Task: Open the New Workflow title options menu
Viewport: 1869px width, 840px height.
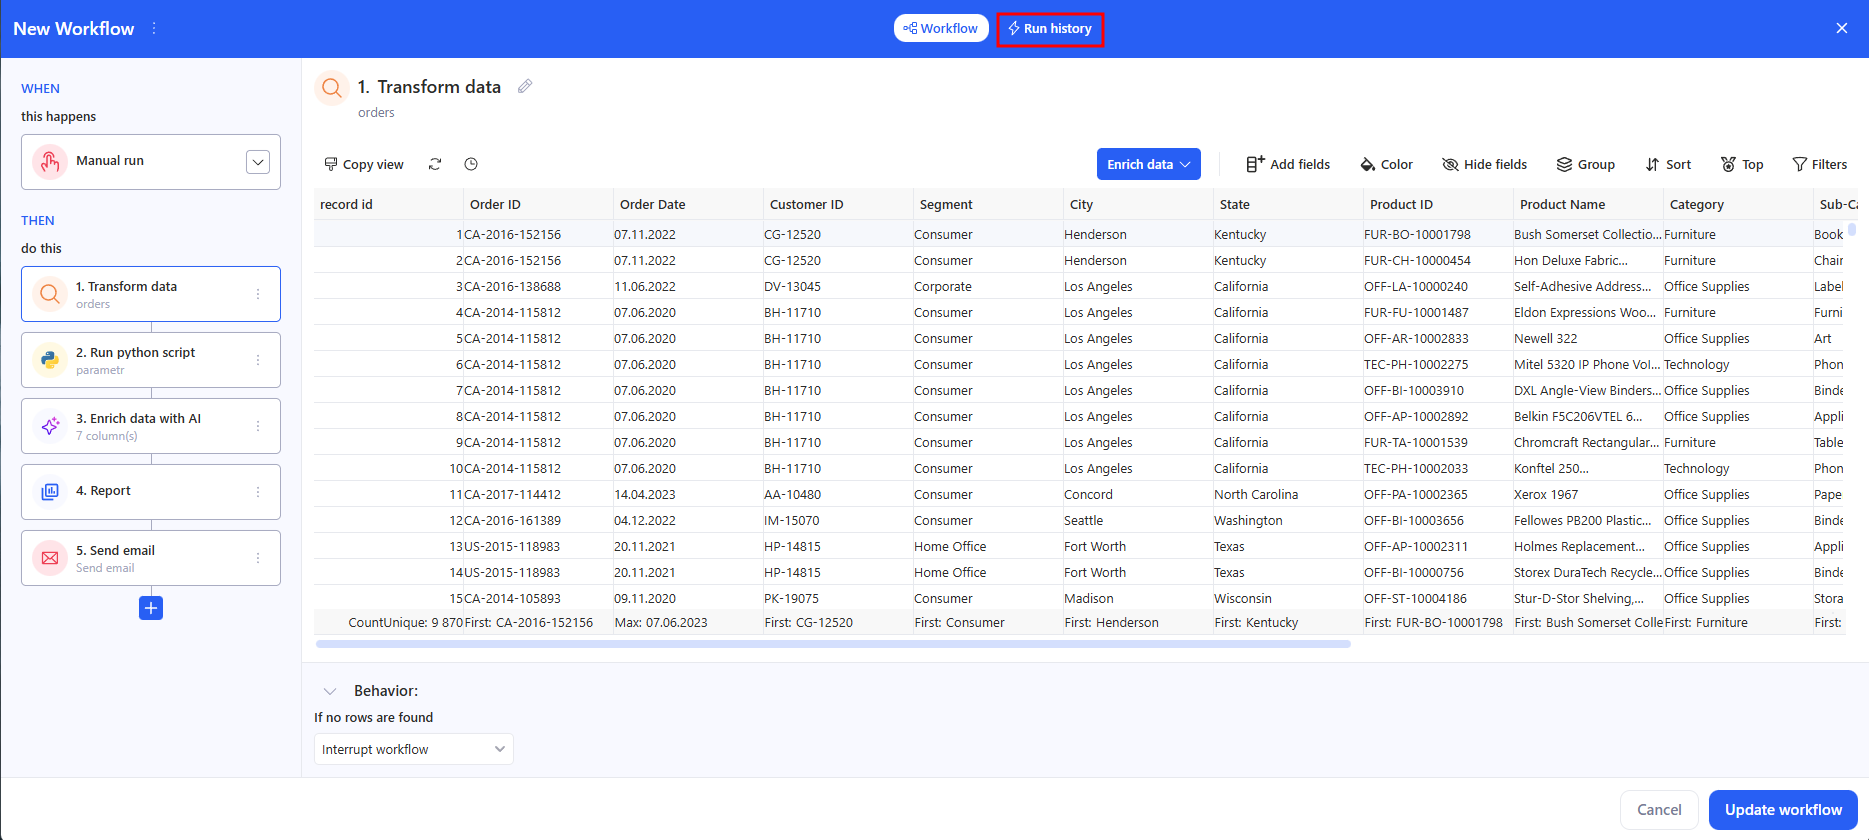Action: pyautogui.click(x=154, y=29)
